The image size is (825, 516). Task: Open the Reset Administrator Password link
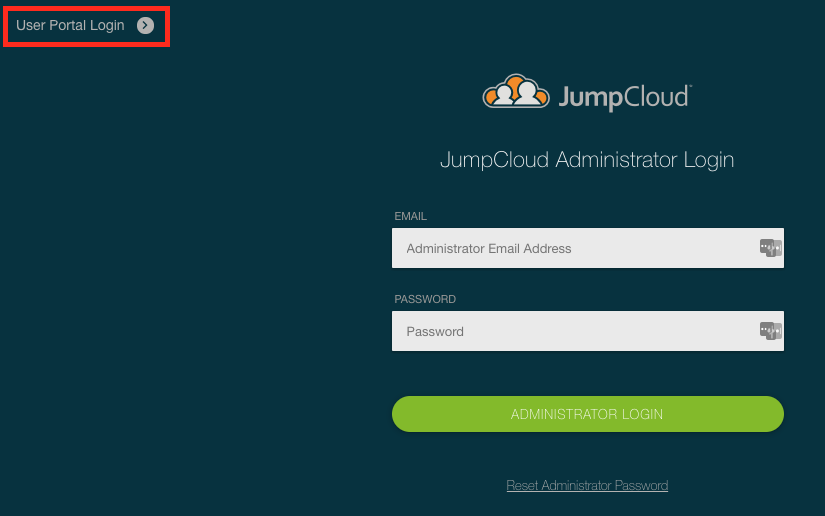coord(587,485)
